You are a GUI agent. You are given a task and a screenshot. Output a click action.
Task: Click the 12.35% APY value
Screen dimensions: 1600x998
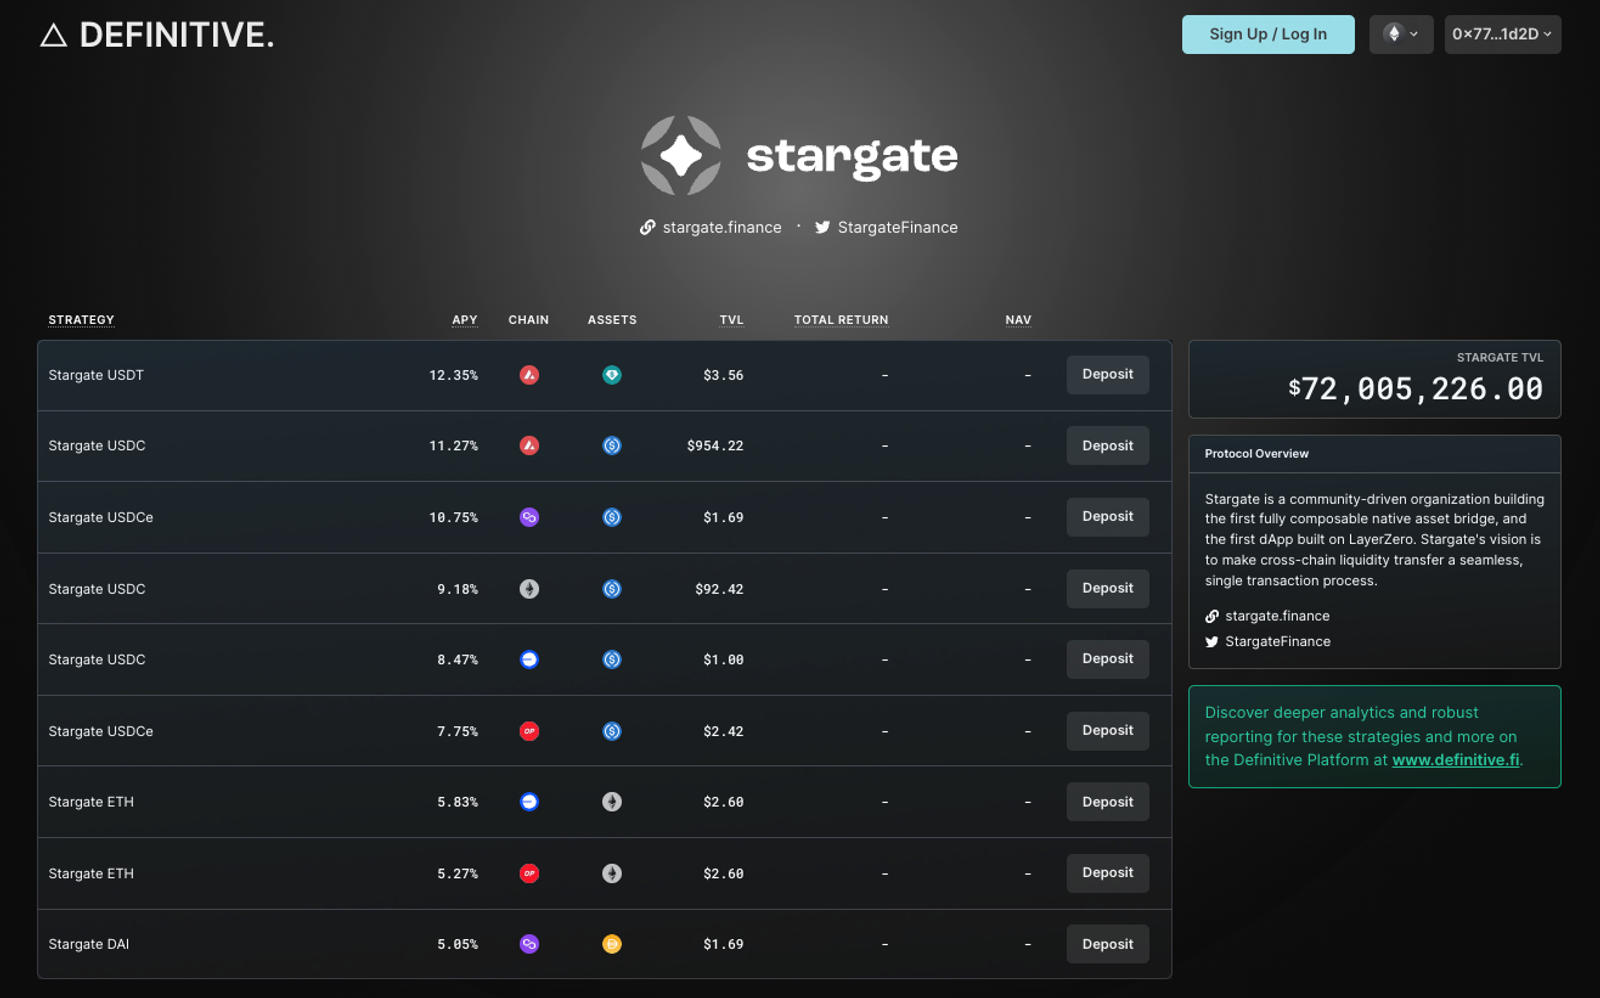[x=454, y=375]
